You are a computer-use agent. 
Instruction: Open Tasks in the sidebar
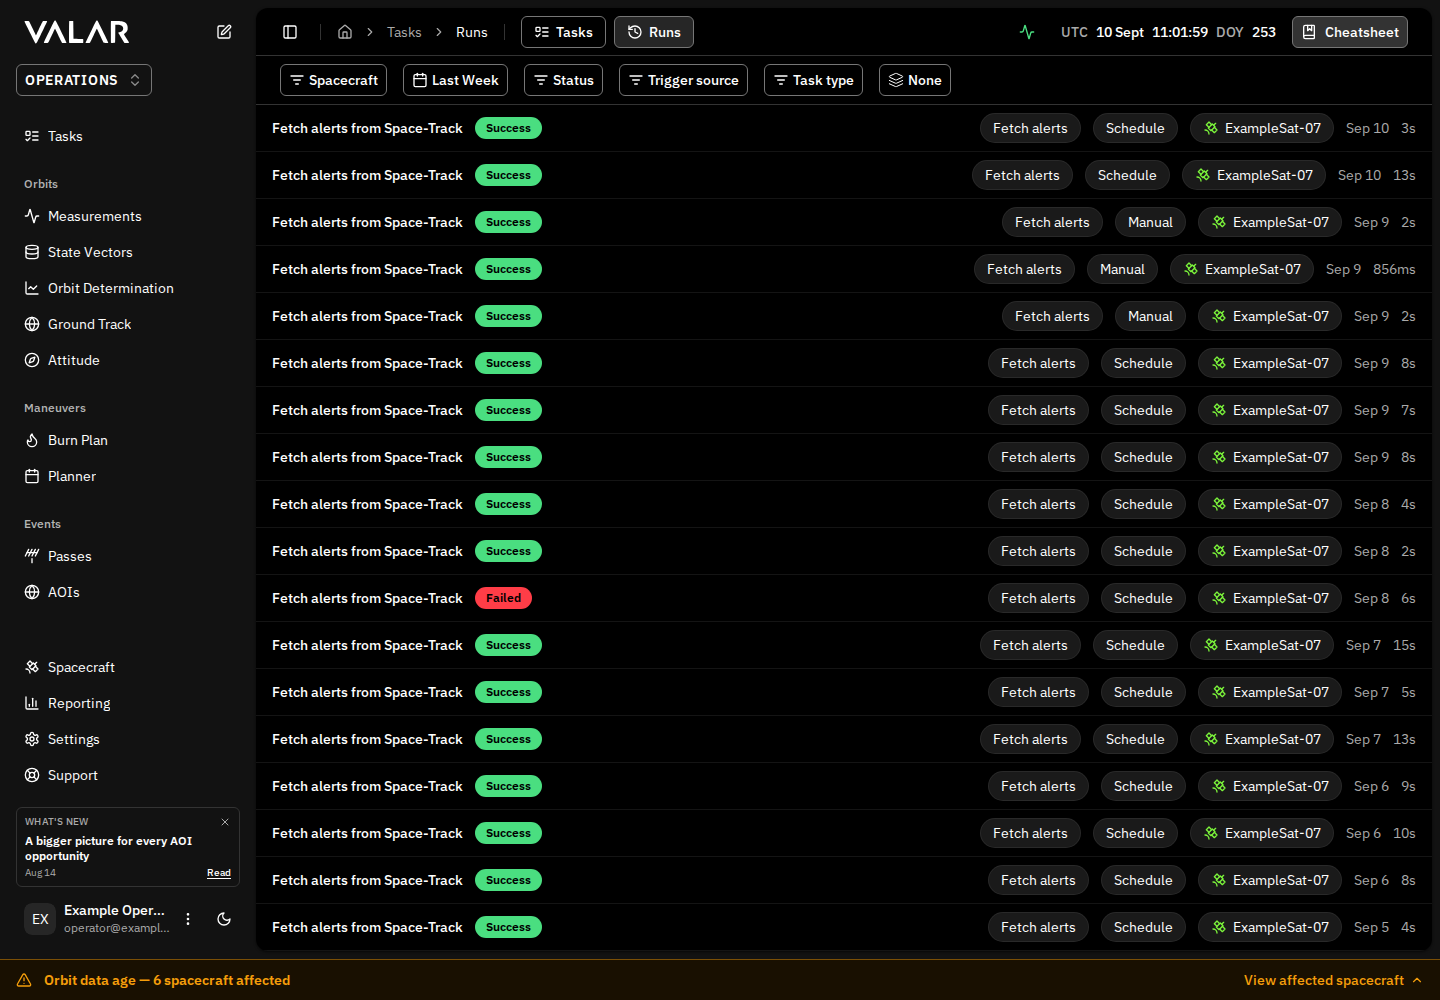click(x=128, y=136)
